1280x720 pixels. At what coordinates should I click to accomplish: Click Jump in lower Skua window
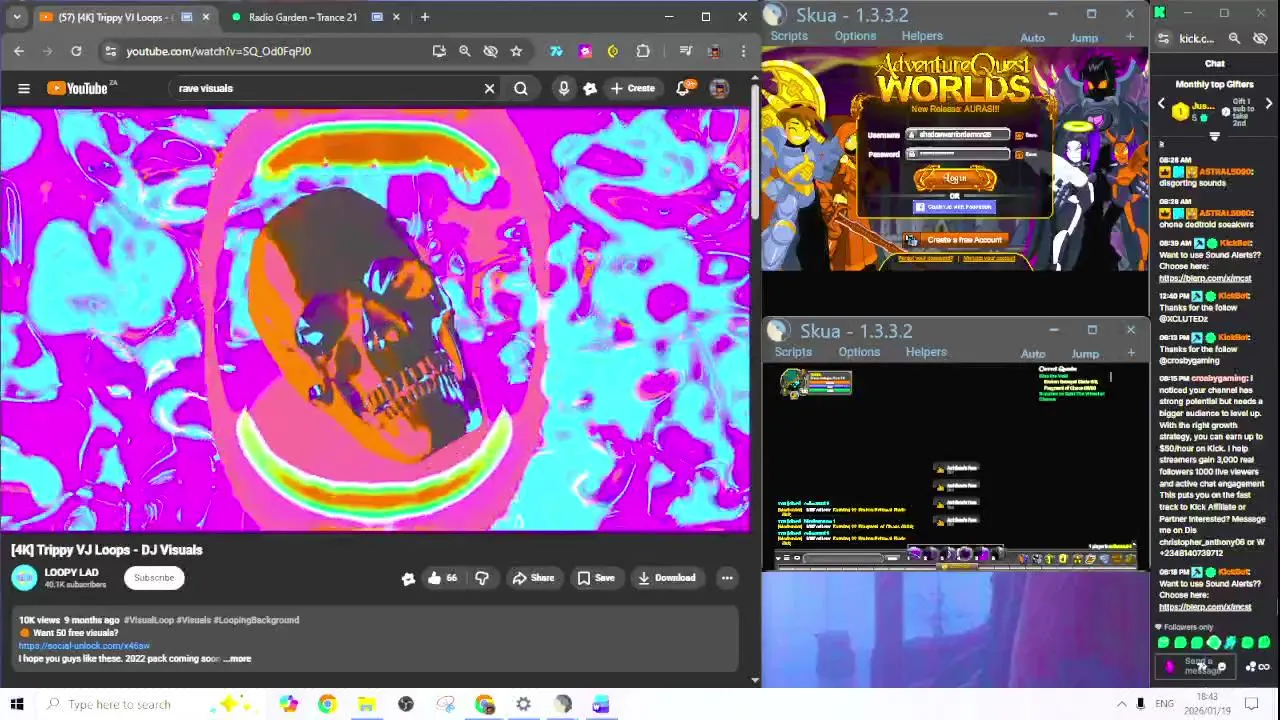[1085, 354]
